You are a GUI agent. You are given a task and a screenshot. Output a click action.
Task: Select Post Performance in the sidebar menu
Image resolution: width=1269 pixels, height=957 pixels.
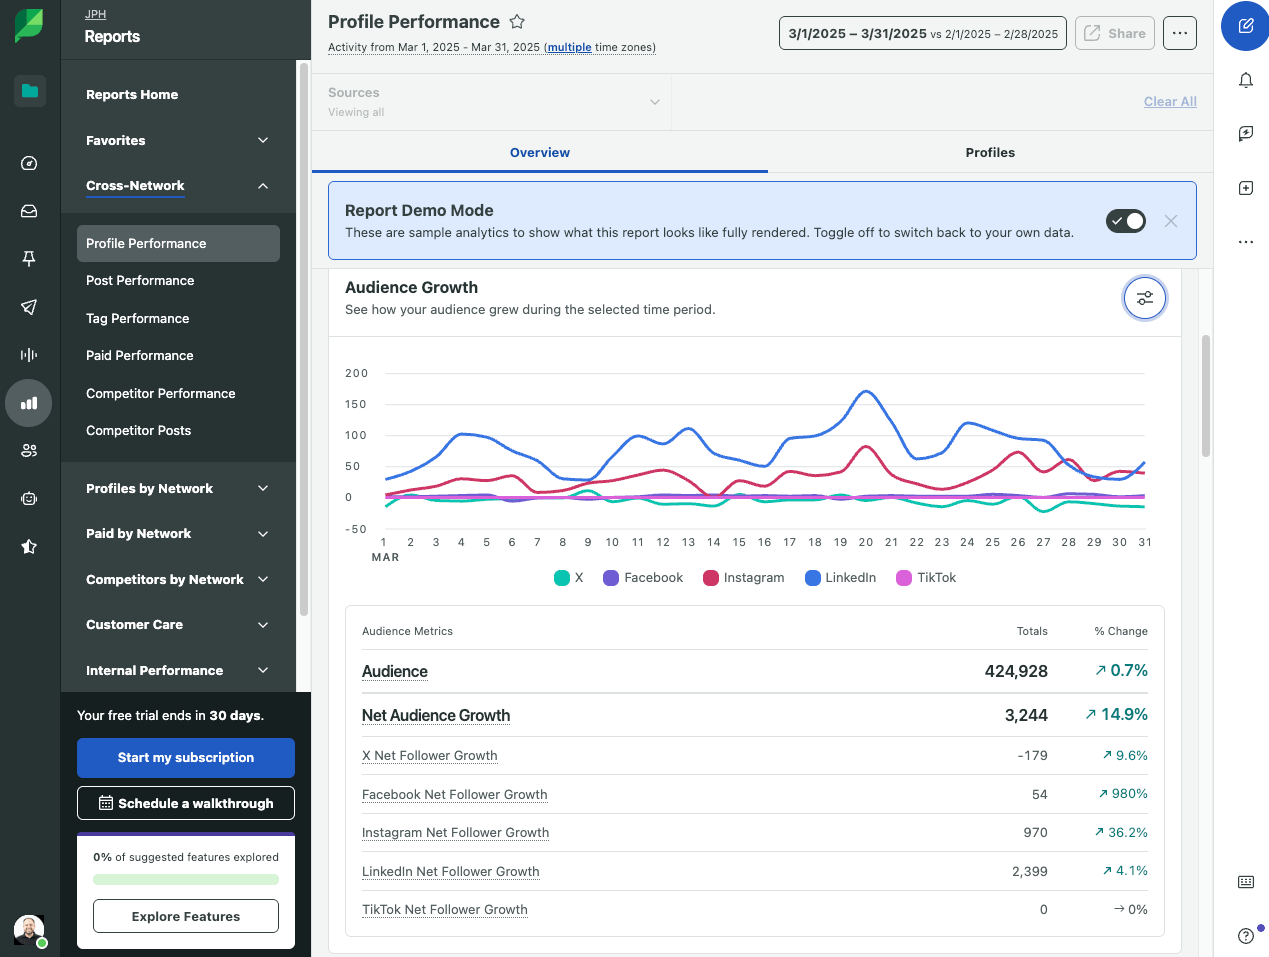pos(140,280)
